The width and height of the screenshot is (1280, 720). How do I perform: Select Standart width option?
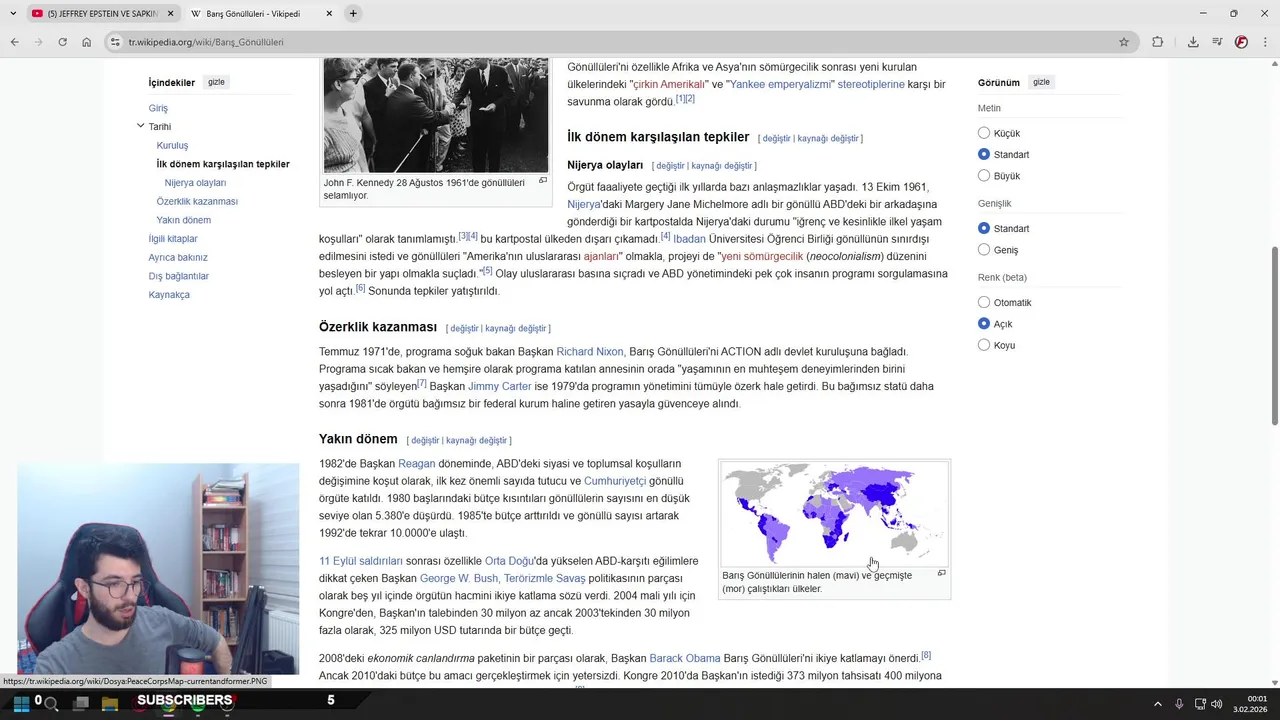(x=984, y=228)
